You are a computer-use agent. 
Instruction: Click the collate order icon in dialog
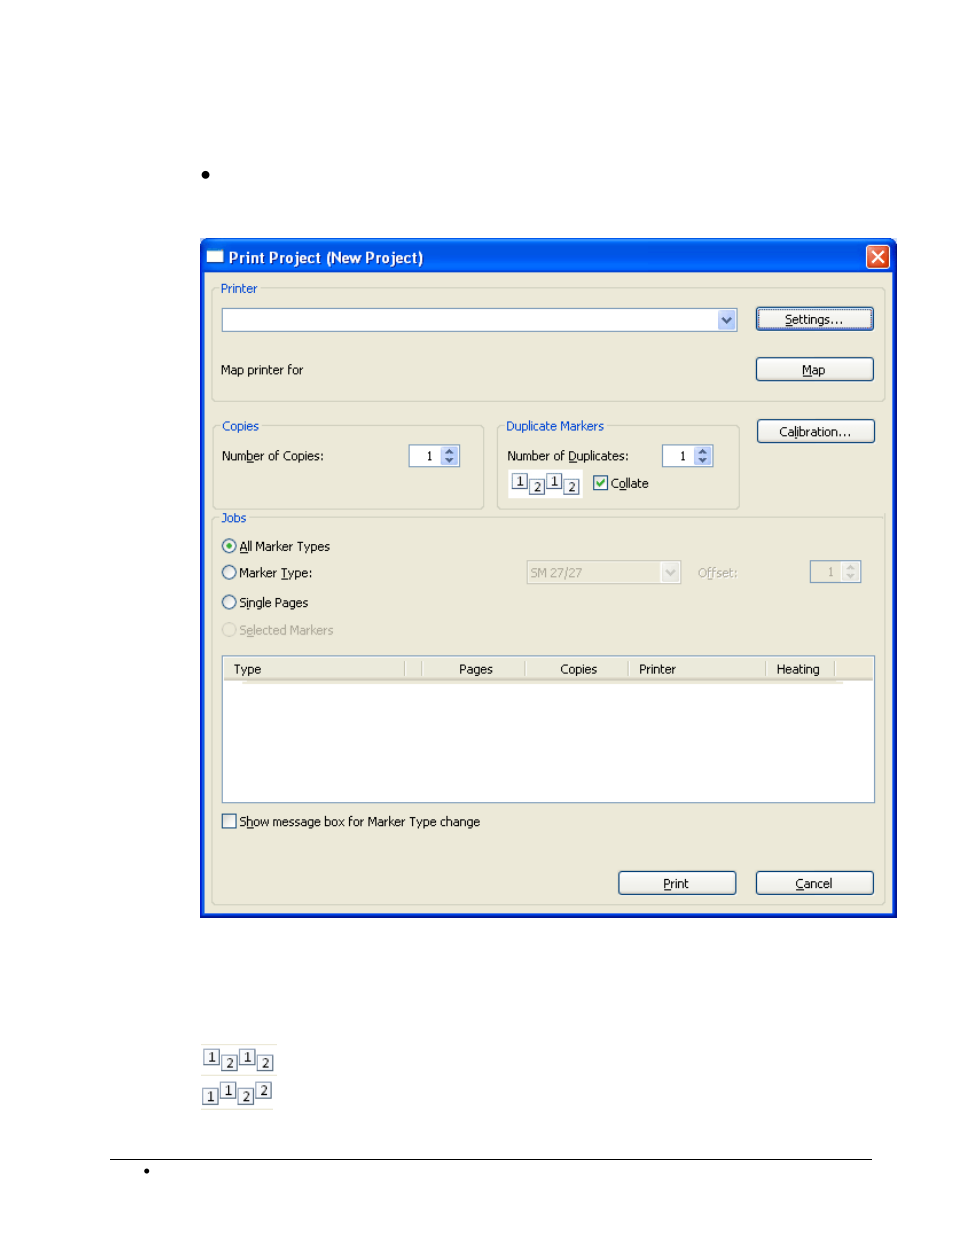point(545,484)
